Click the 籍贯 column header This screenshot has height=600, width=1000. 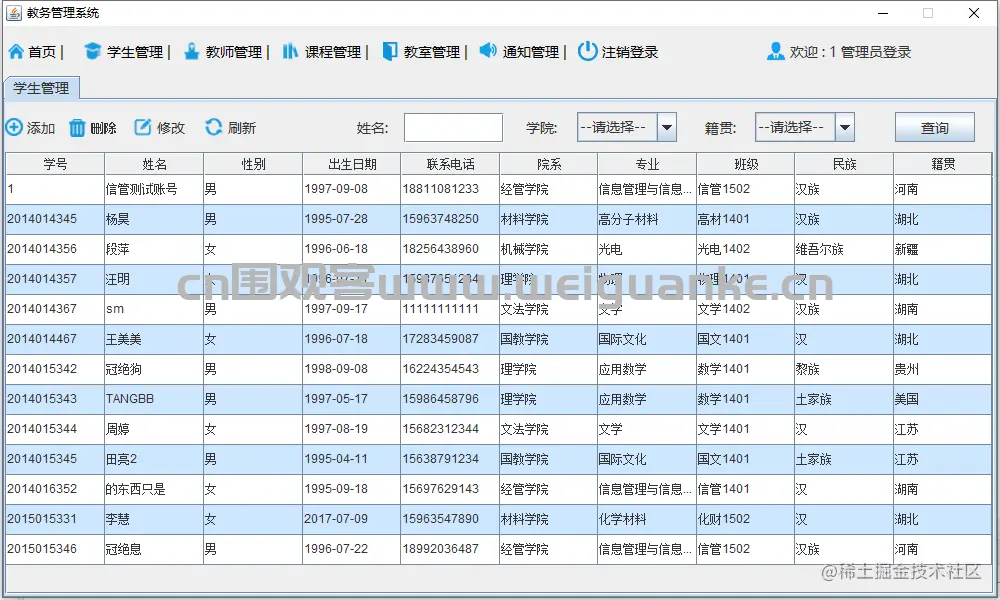click(x=943, y=164)
